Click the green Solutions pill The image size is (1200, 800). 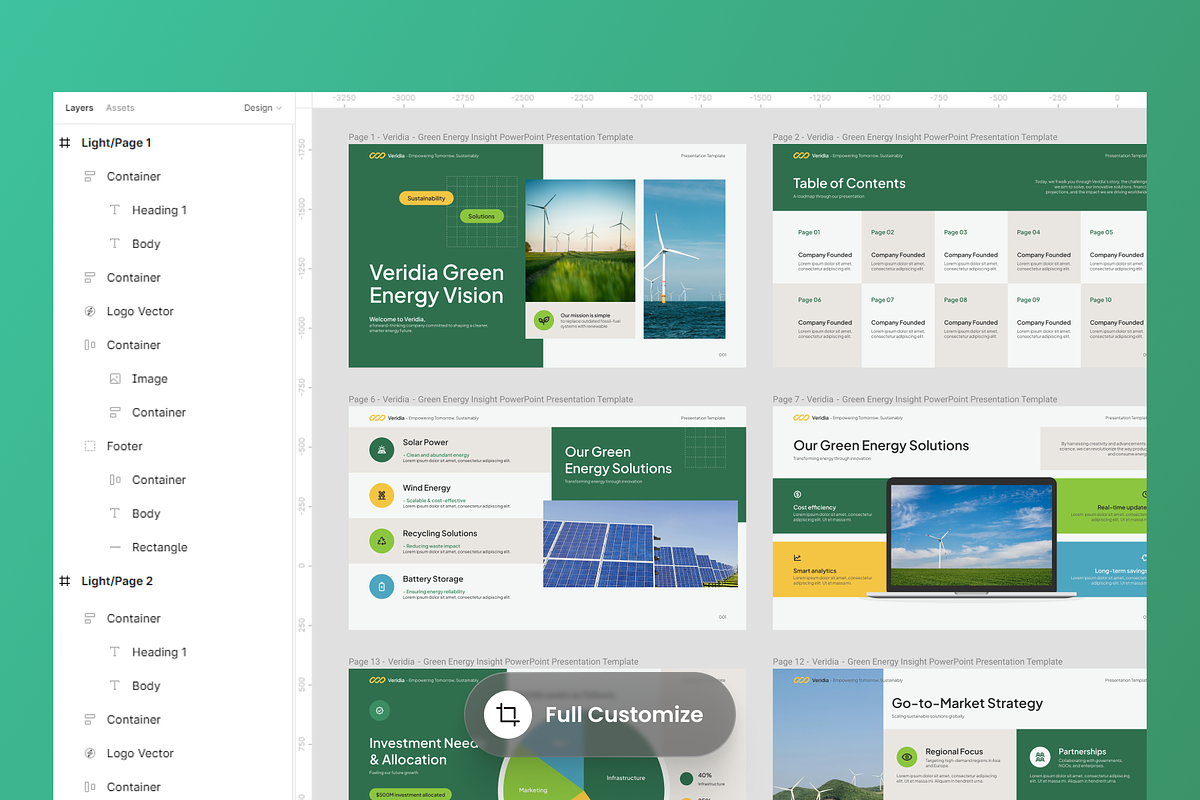[x=481, y=216]
